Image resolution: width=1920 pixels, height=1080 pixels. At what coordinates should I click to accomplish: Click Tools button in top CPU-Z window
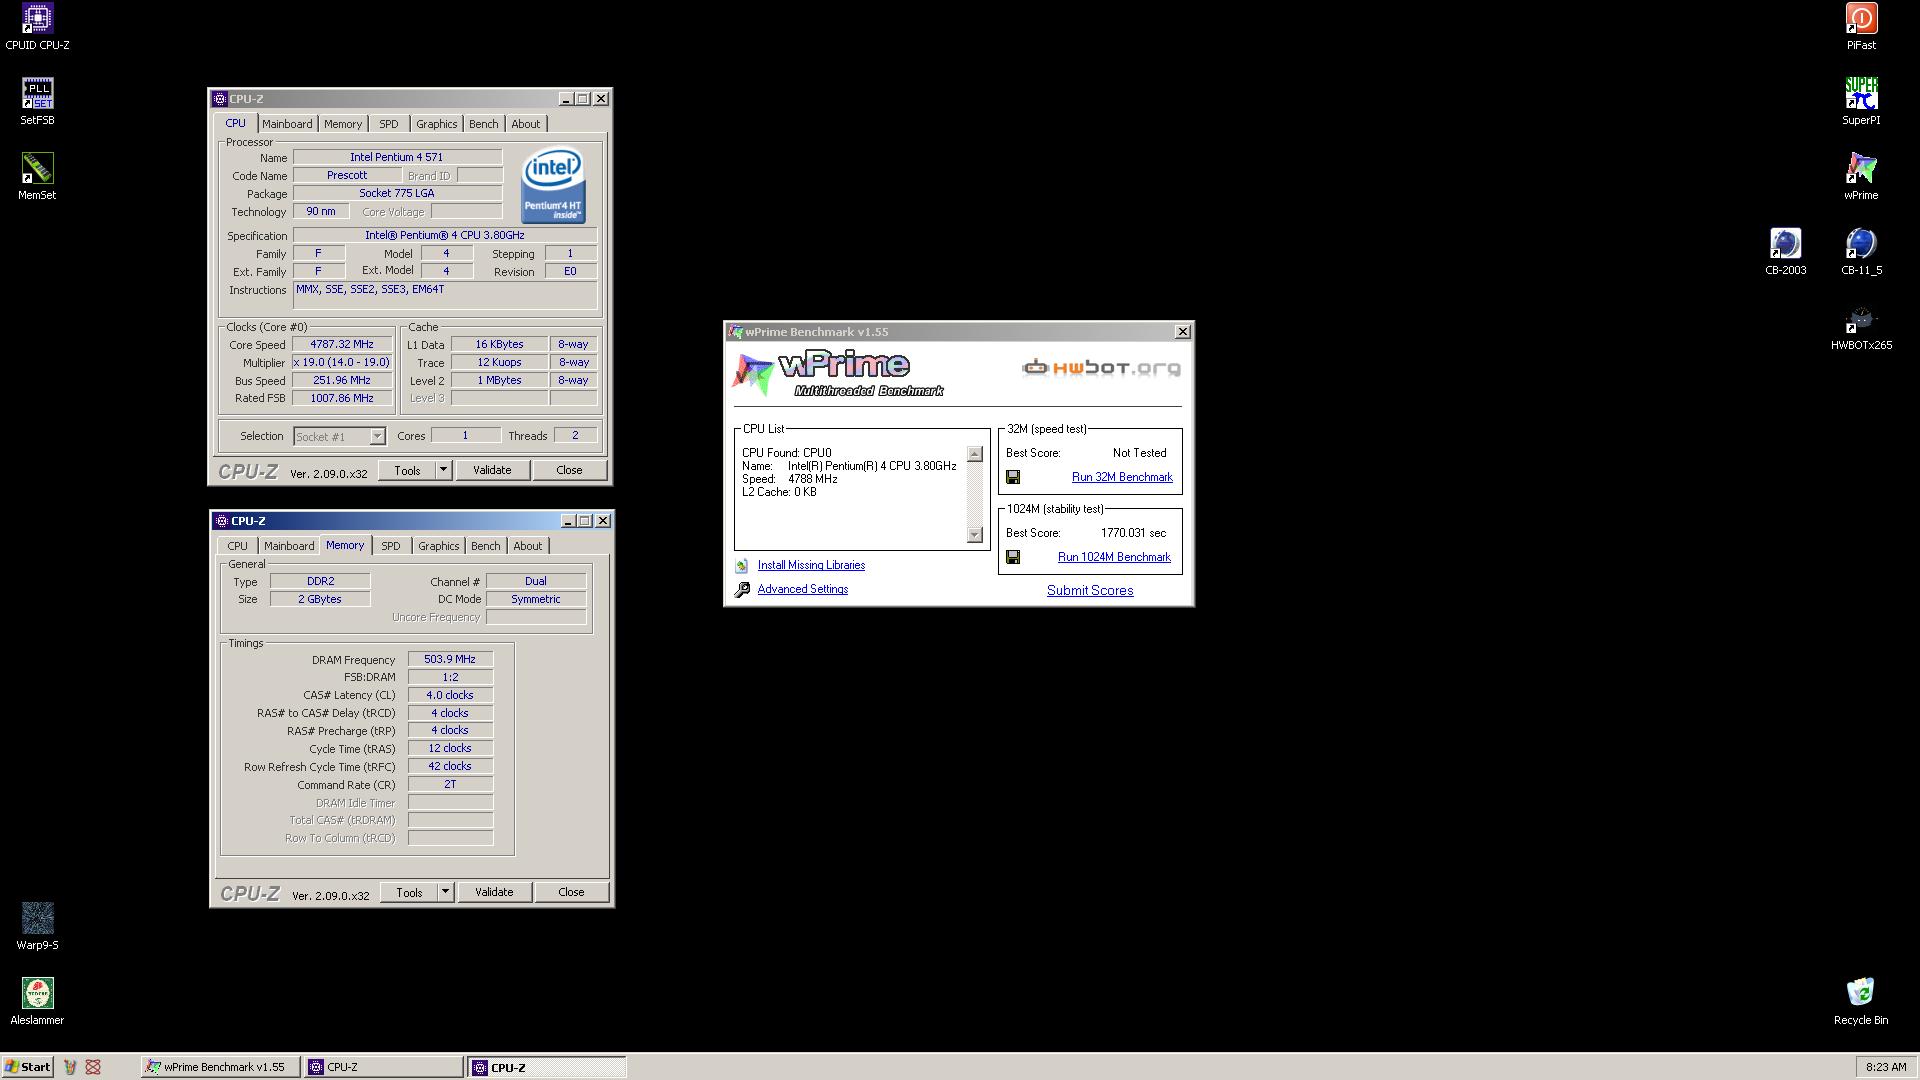point(407,470)
